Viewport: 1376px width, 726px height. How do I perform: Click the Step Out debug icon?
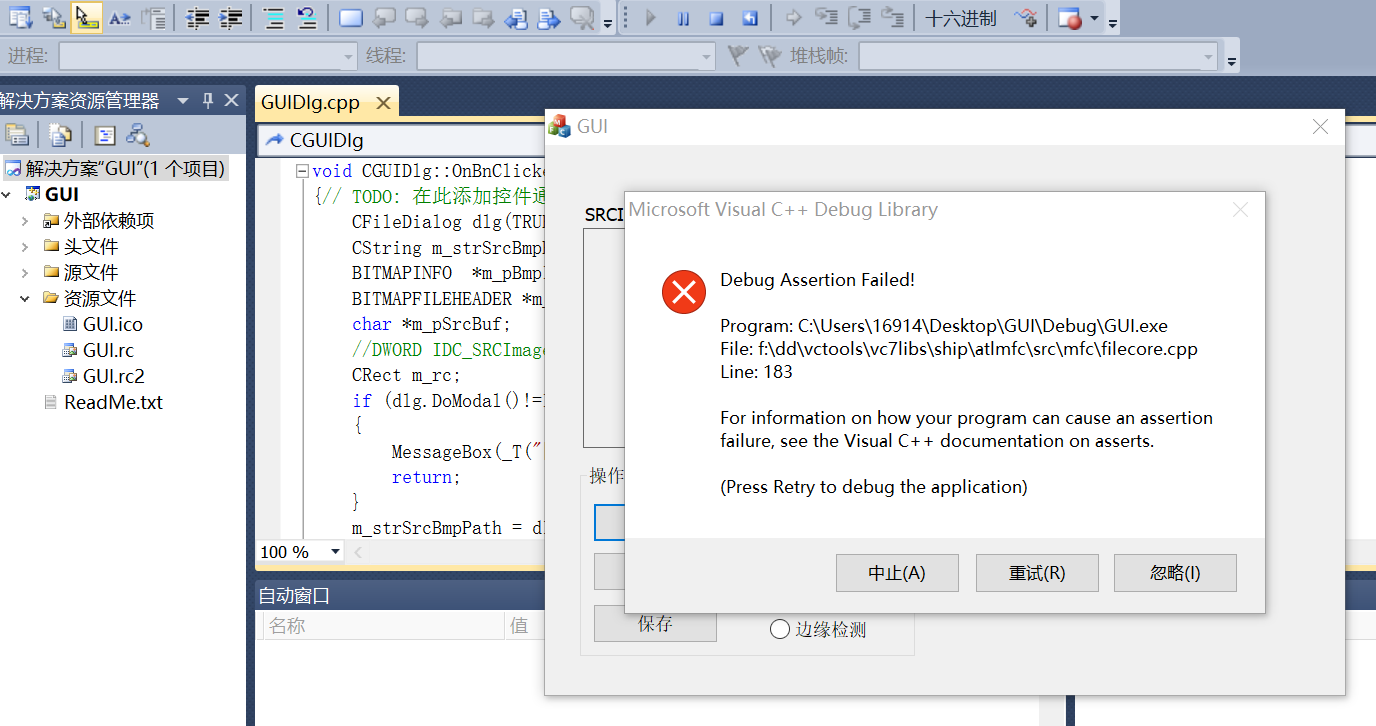pyautogui.click(x=893, y=18)
